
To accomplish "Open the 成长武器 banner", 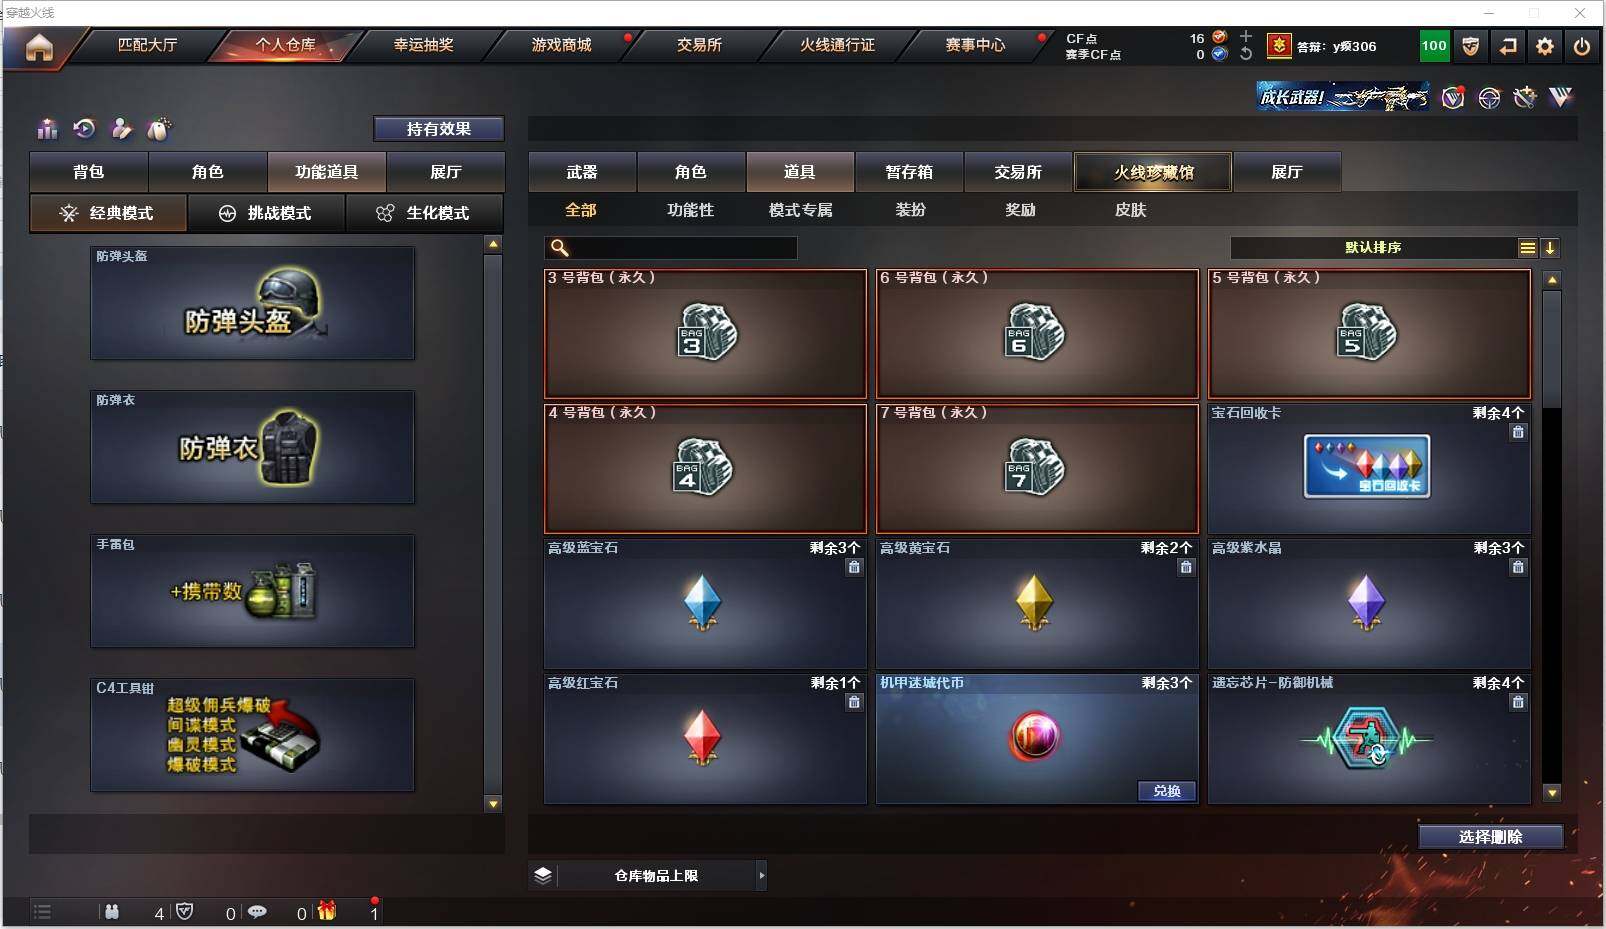I will [1343, 97].
